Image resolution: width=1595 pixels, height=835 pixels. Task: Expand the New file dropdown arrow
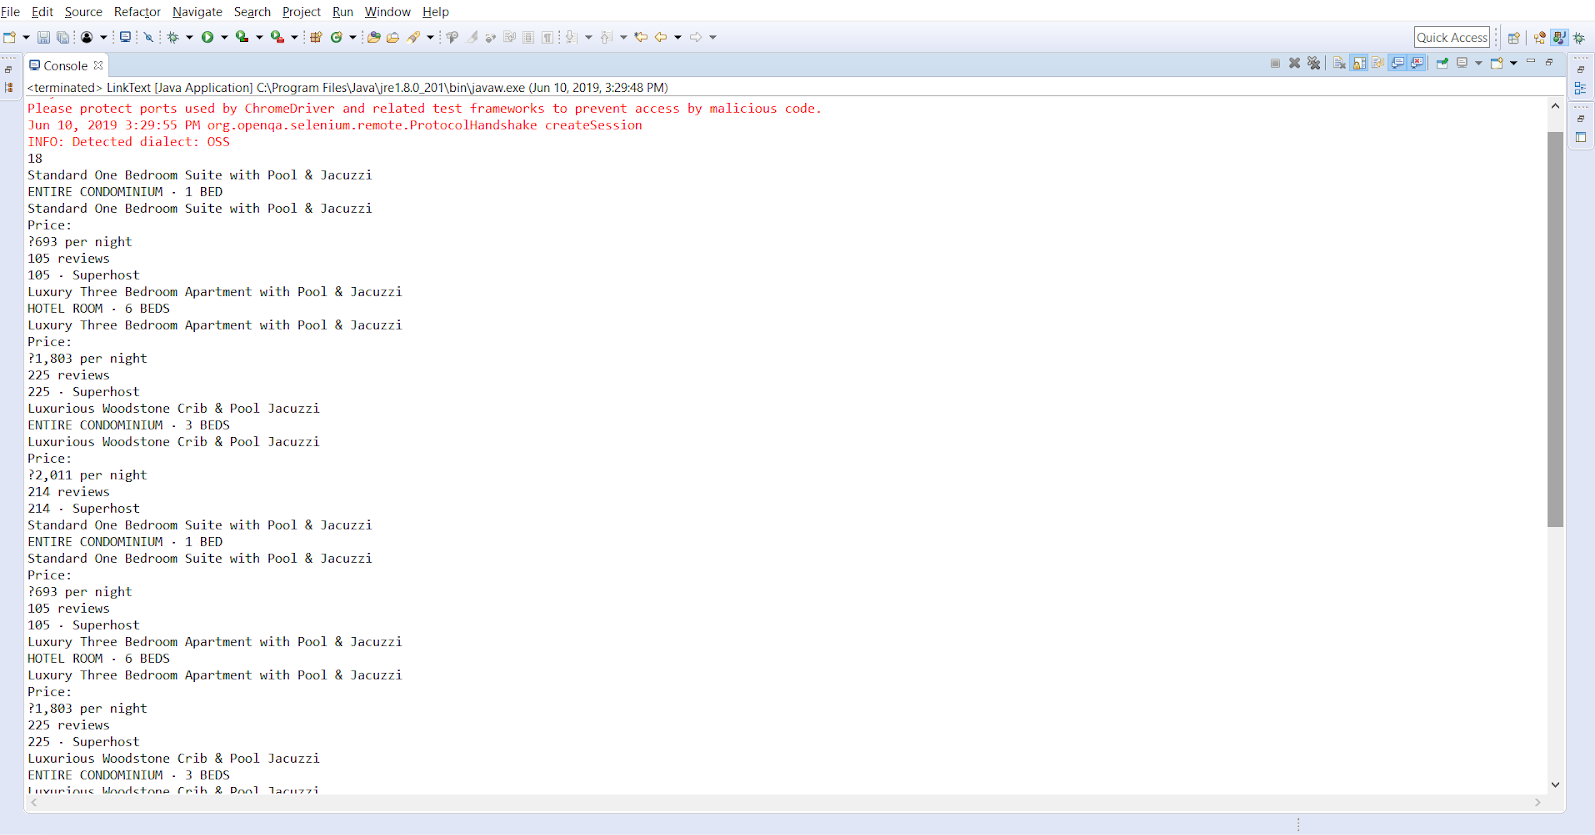point(26,37)
